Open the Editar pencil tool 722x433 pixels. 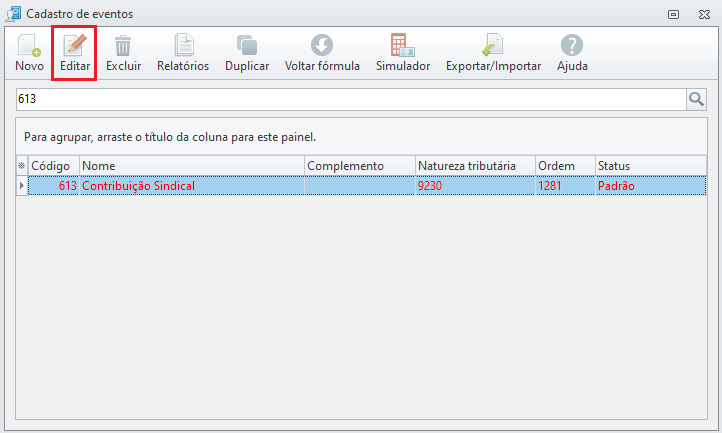75,53
